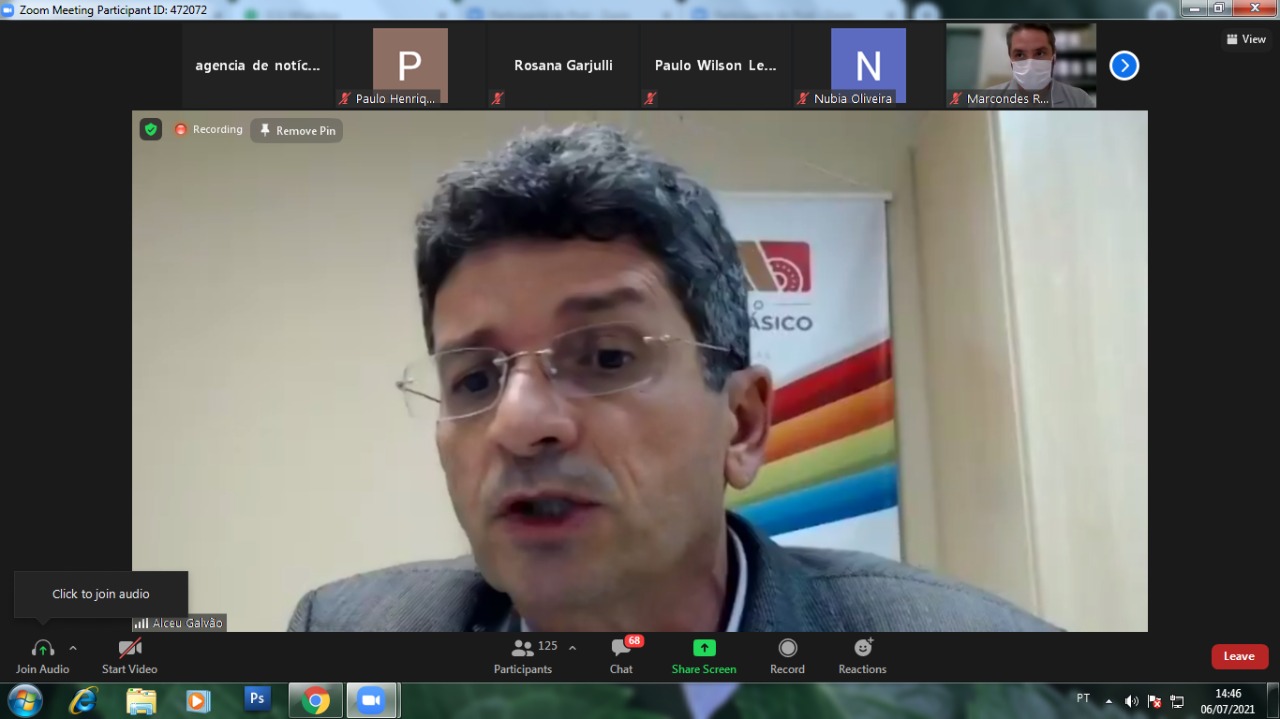Open the Participants list icon

[522, 648]
